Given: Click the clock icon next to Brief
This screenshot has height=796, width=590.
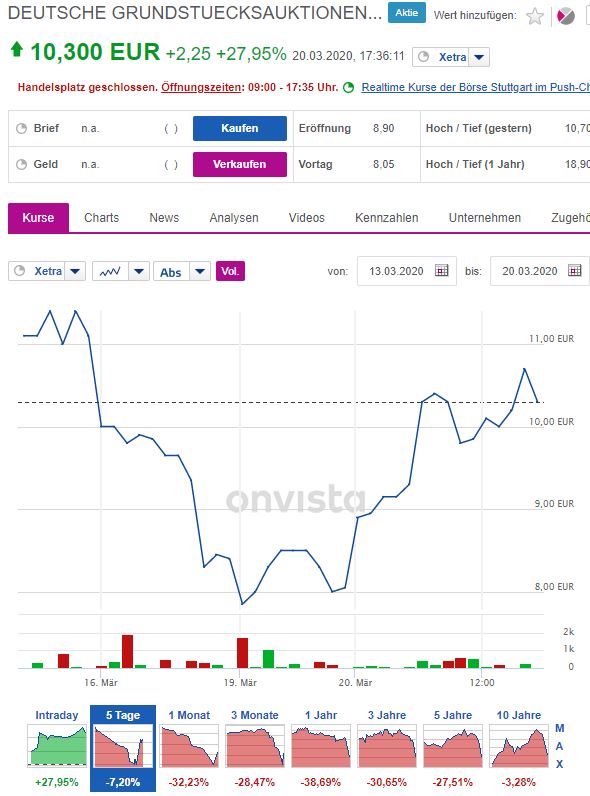Looking at the screenshot, I should coord(21,128).
